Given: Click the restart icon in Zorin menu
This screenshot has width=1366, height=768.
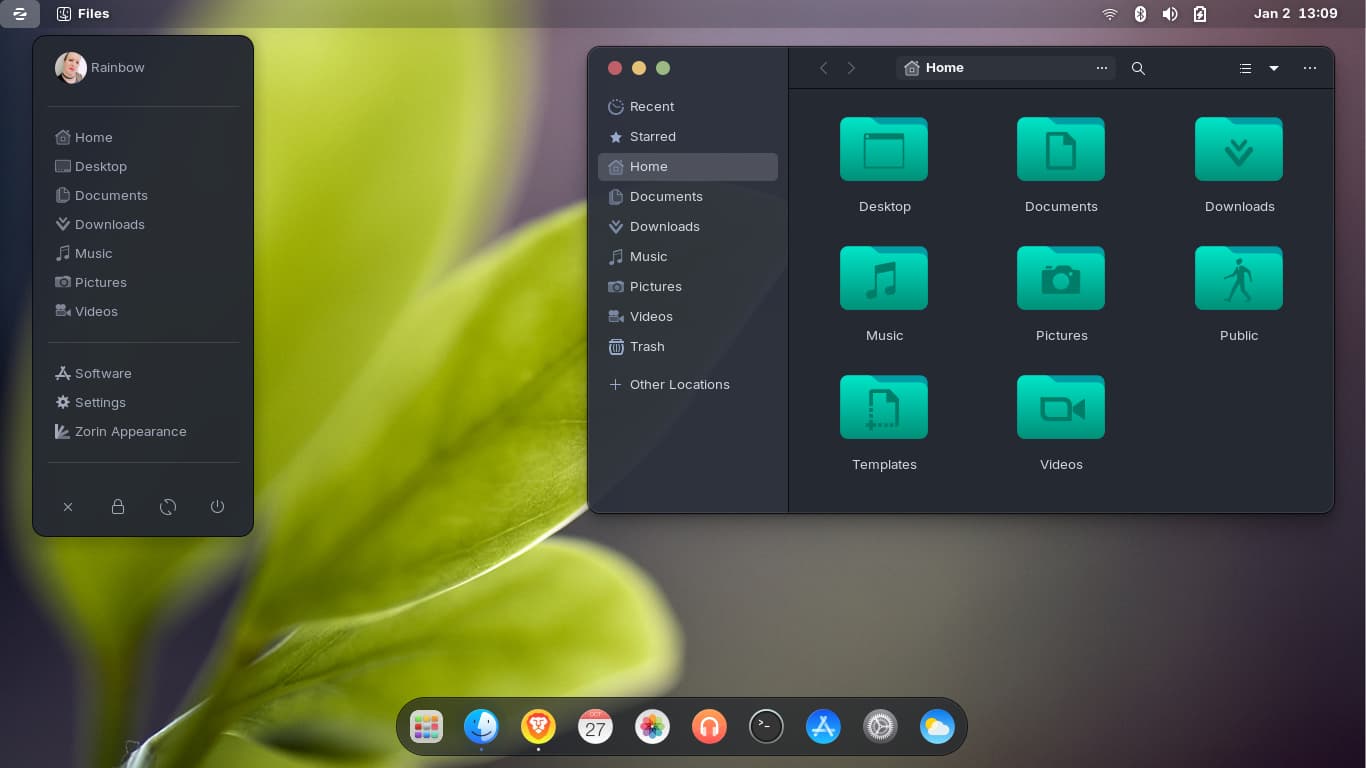Looking at the screenshot, I should click(x=168, y=507).
